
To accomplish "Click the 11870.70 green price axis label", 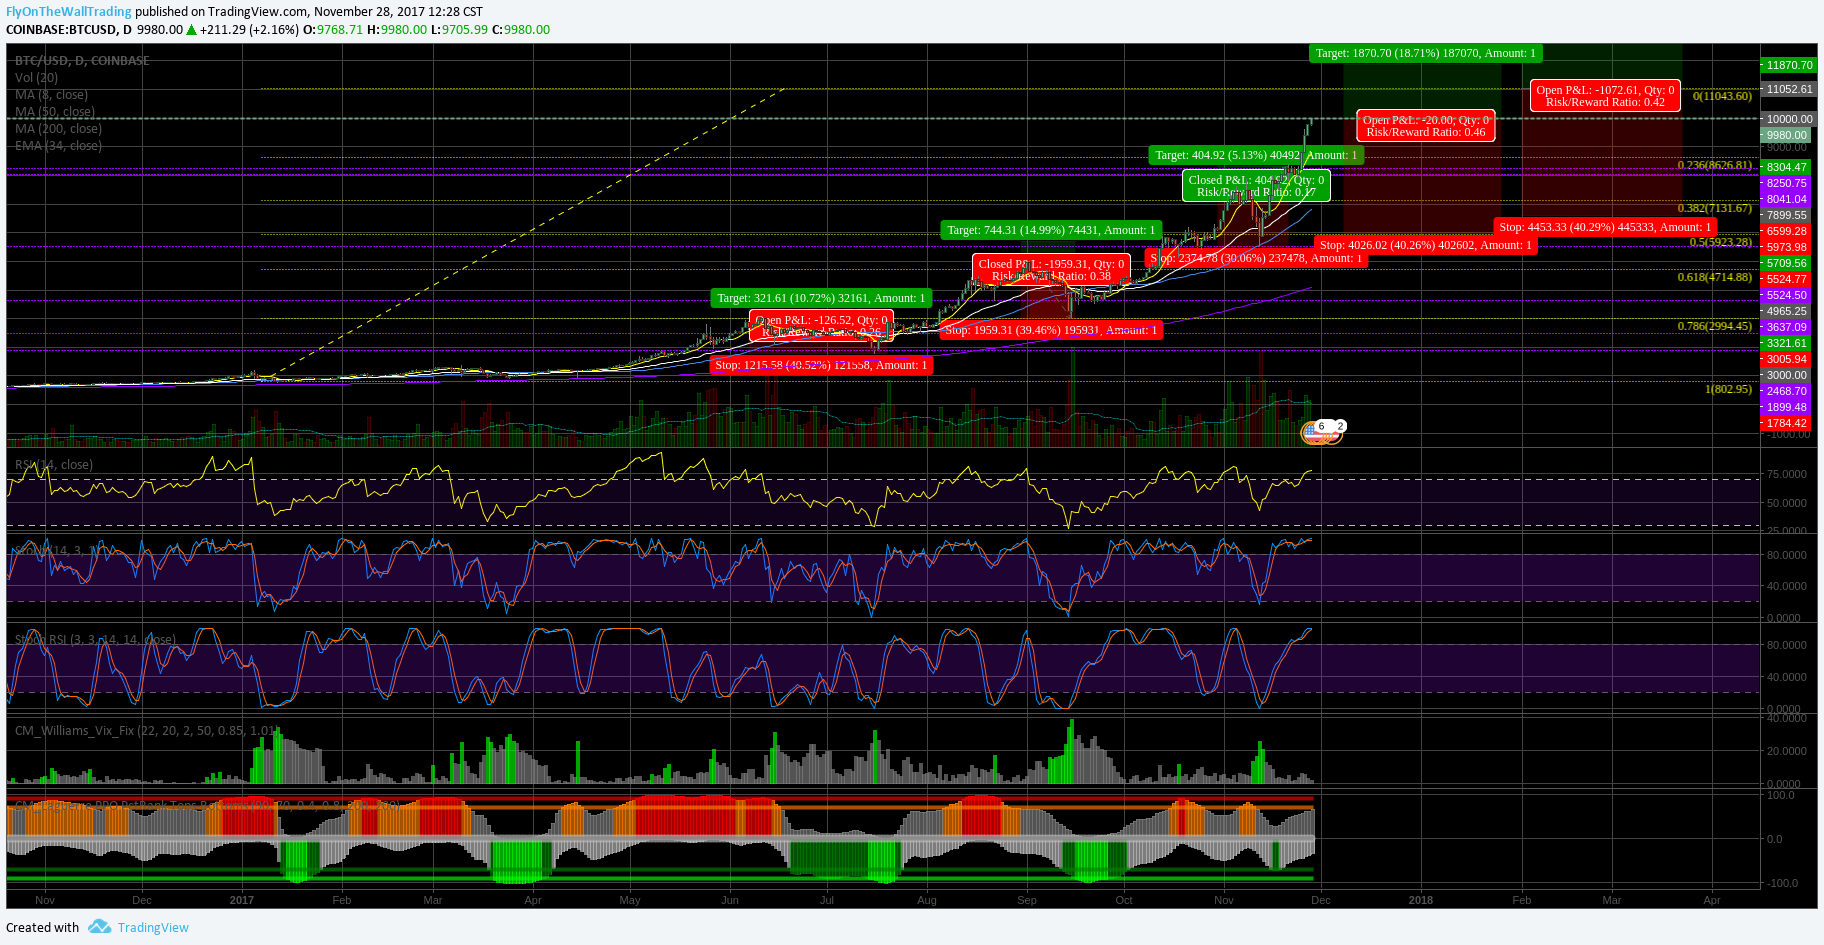I will point(1786,65).
